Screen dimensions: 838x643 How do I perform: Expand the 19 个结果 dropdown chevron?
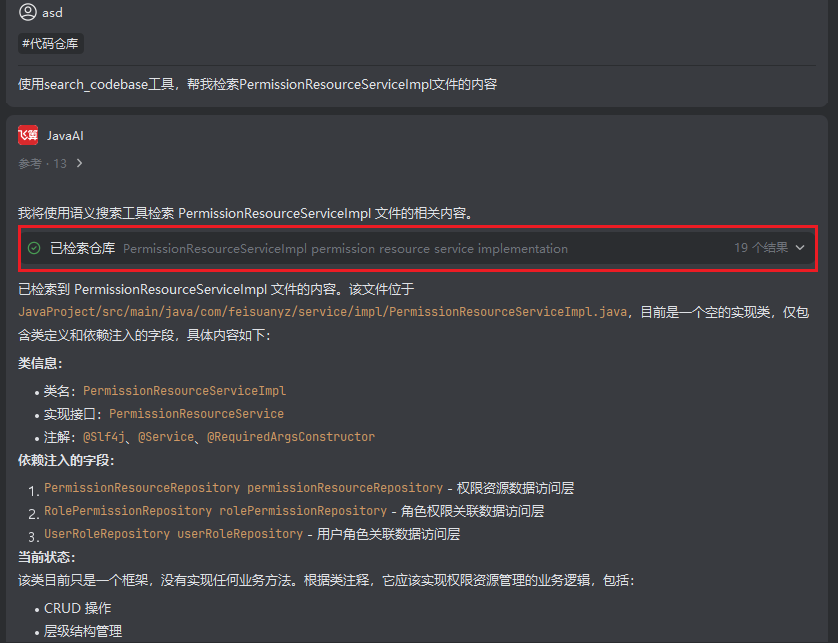click(x=800, y=248)
